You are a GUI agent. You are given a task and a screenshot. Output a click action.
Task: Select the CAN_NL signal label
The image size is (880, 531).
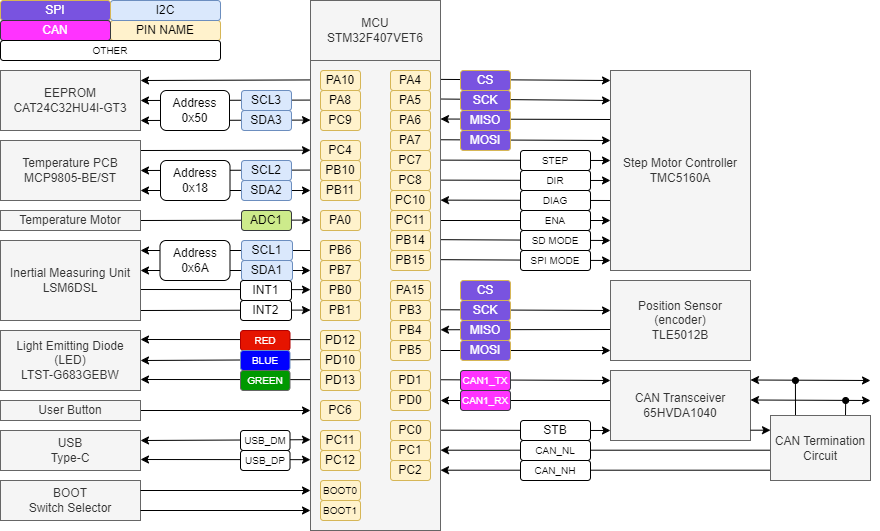click(555, 451)
